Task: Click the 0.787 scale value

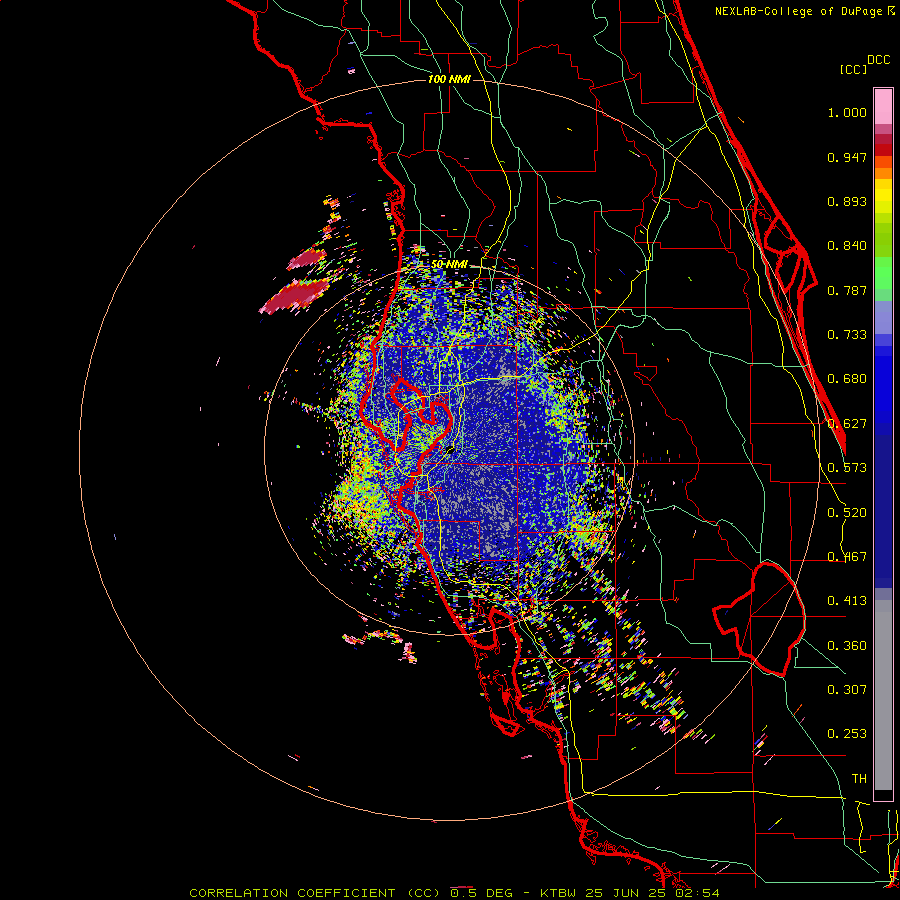Action: [x=847, y=290]
